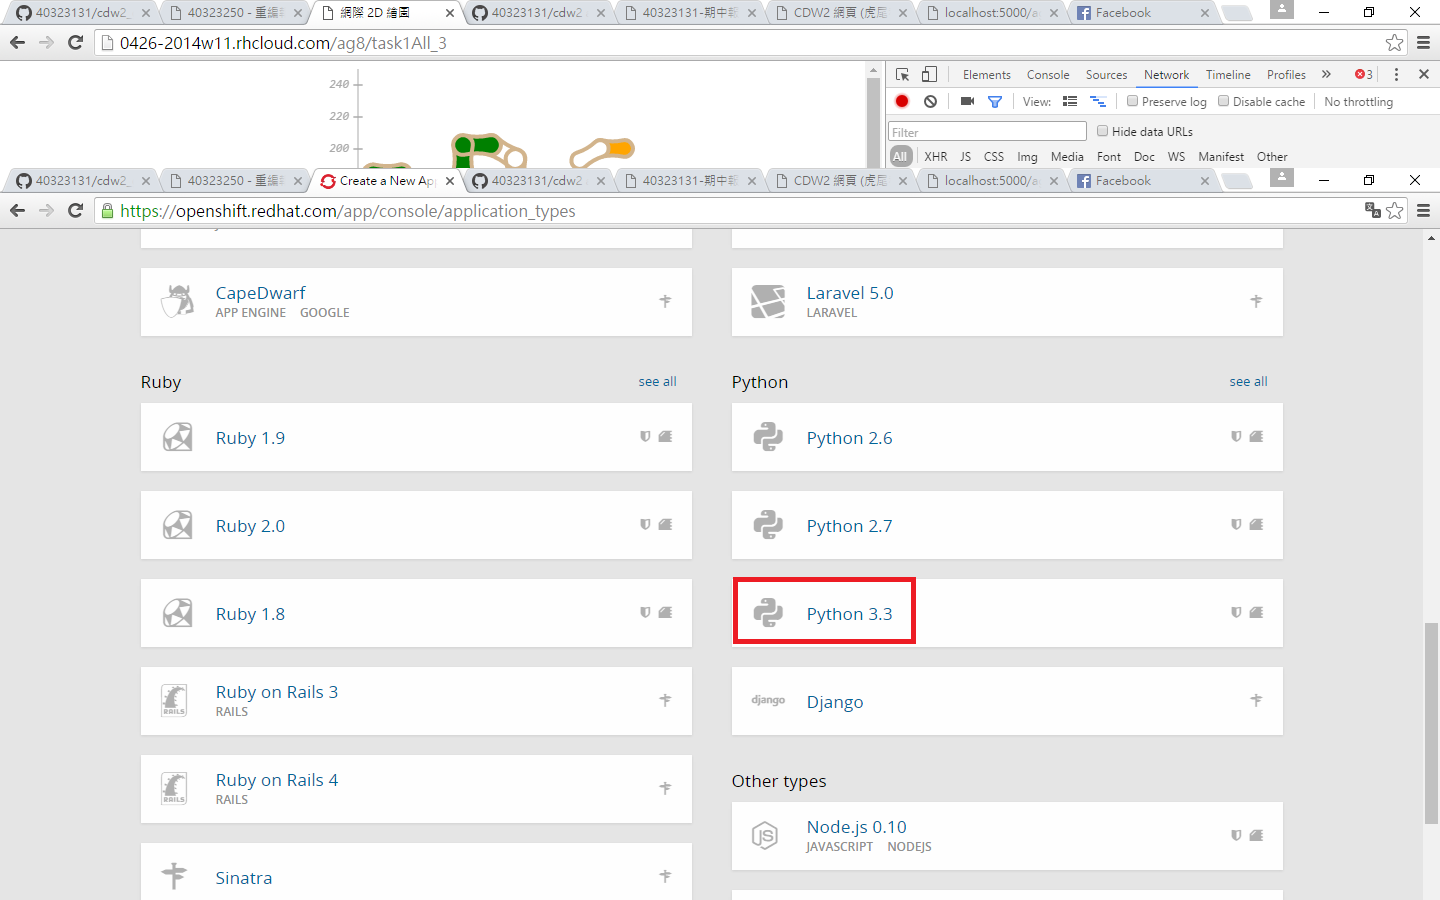Click the plus icon on Ruby on Rails 4

665,788
